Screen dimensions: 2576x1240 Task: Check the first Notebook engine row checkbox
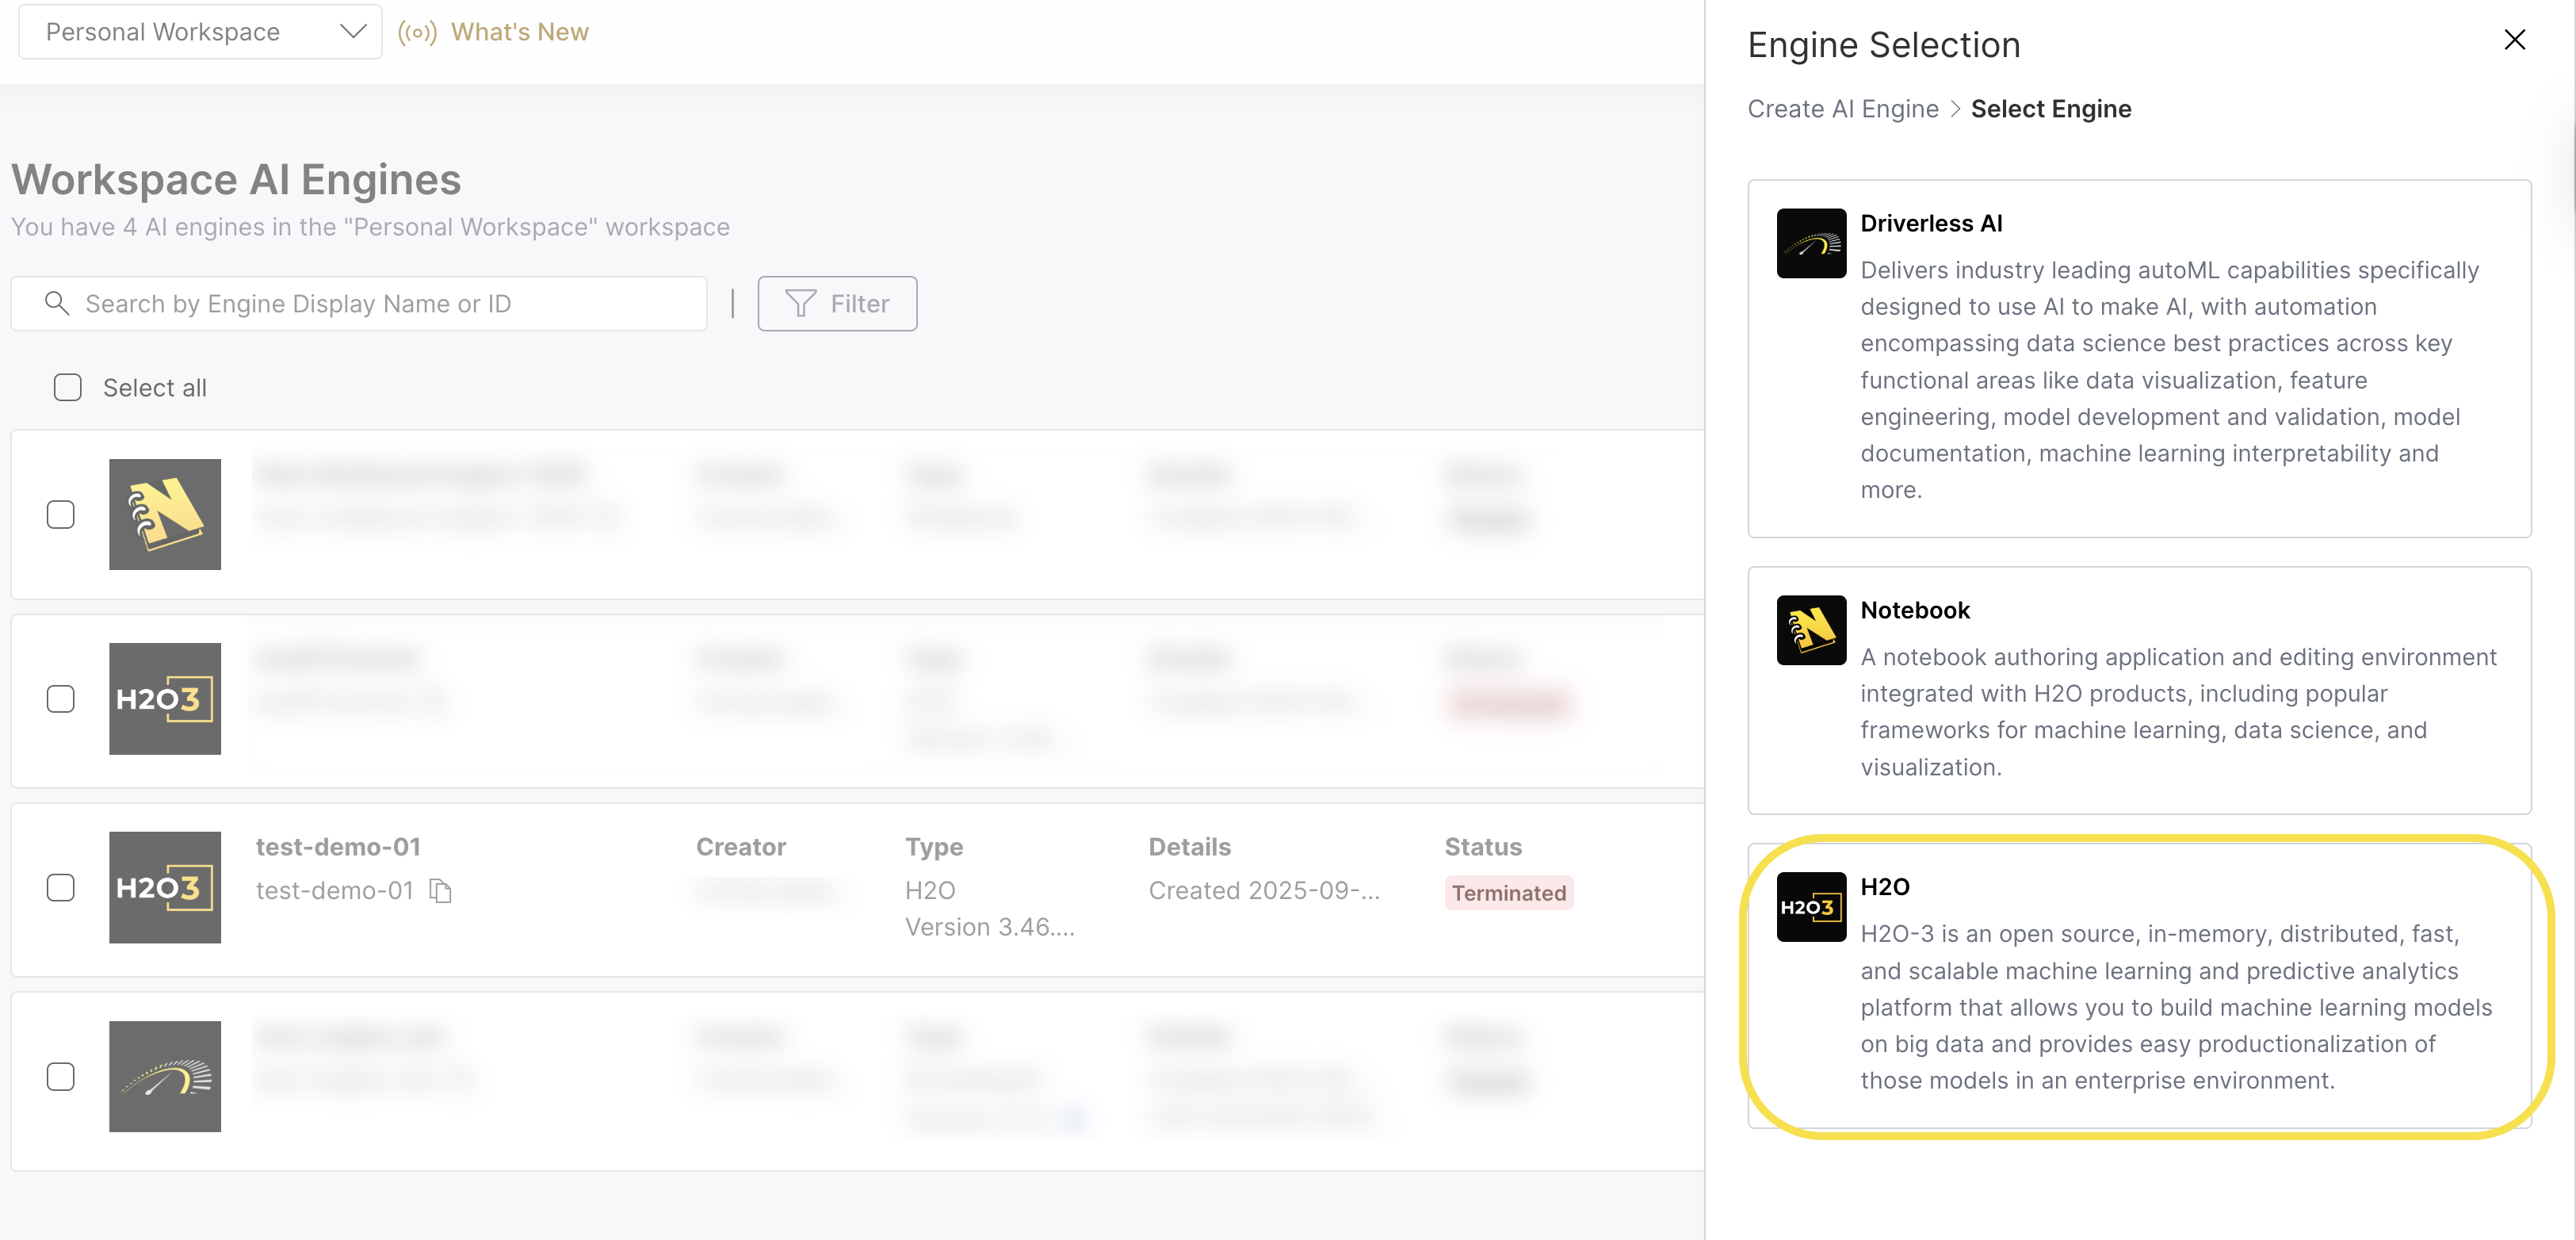pos(61,514)
